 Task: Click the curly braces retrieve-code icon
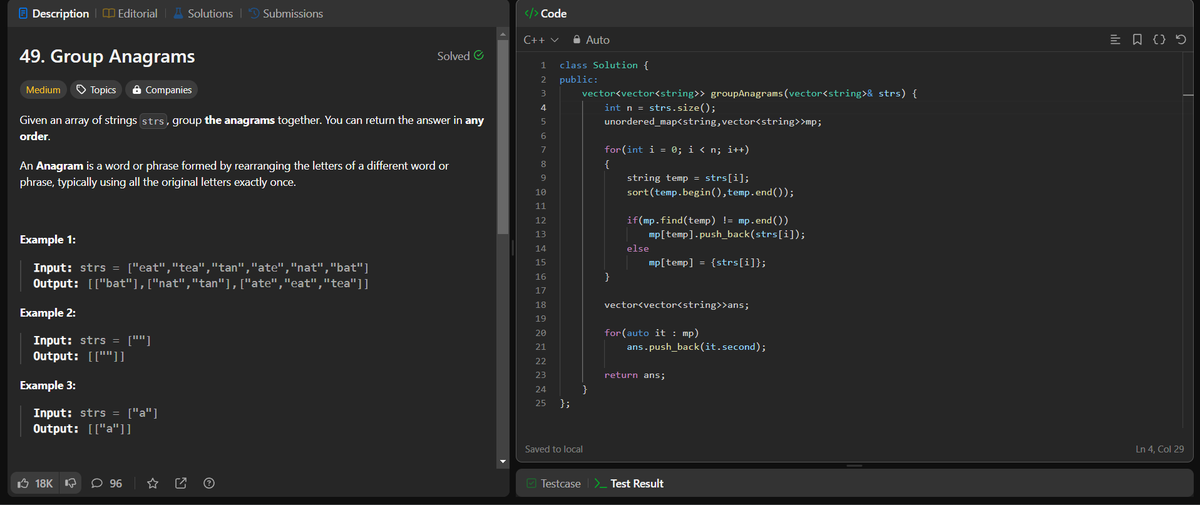pyautogui.click(x=1160, y=40)
